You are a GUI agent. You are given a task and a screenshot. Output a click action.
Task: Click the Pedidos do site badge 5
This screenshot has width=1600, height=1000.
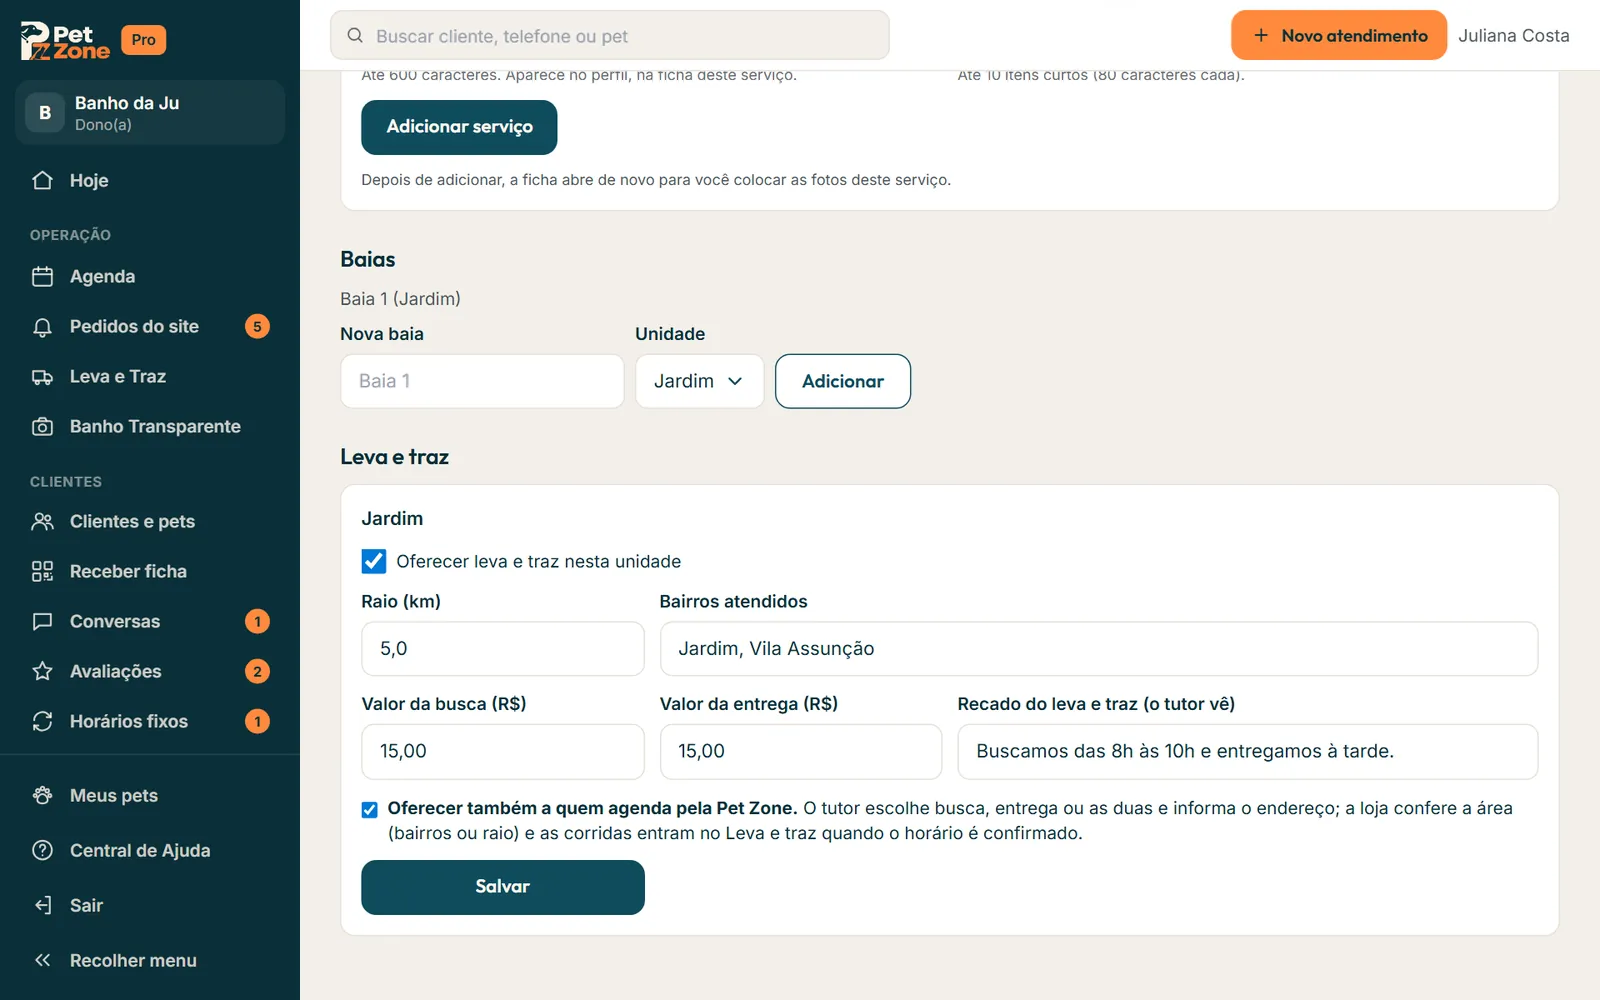(257, 327)
